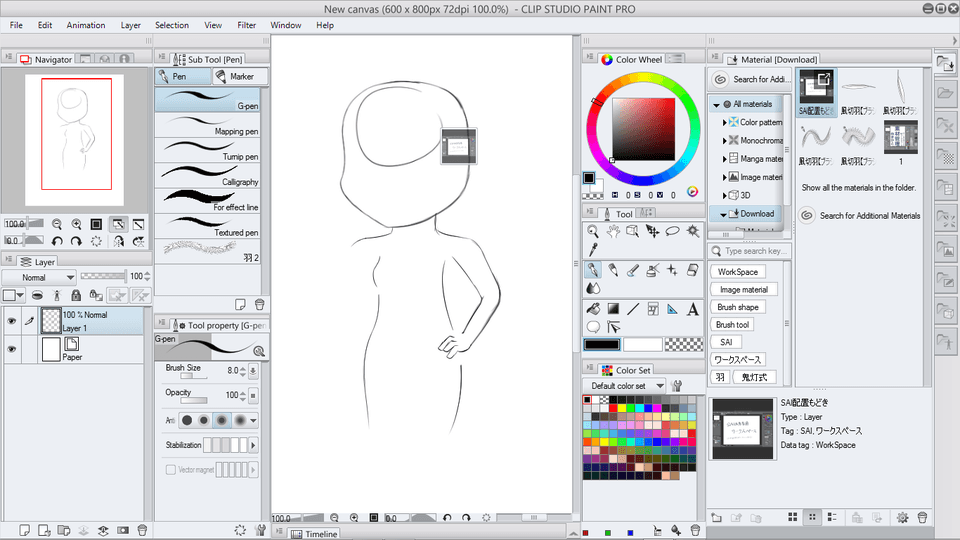This screenshot has width=960, height=540.
Task: Hide Layer 1 using its eye icon
Action: [12, 321]
